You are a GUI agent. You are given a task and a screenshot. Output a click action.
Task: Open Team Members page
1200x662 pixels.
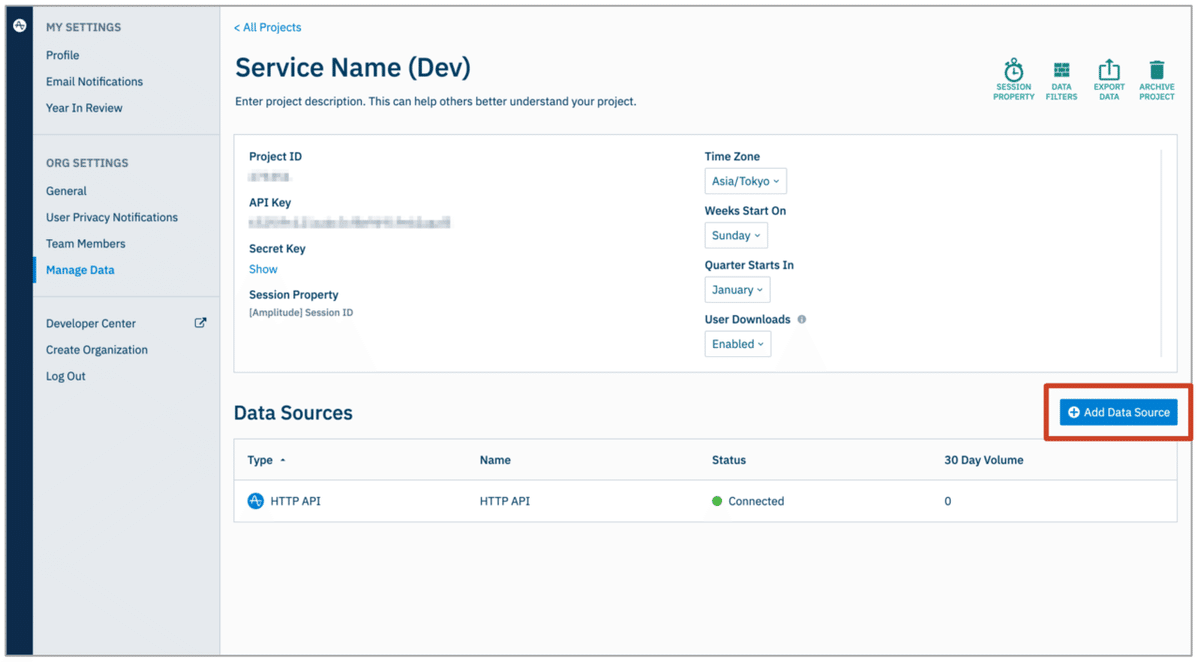86,243
